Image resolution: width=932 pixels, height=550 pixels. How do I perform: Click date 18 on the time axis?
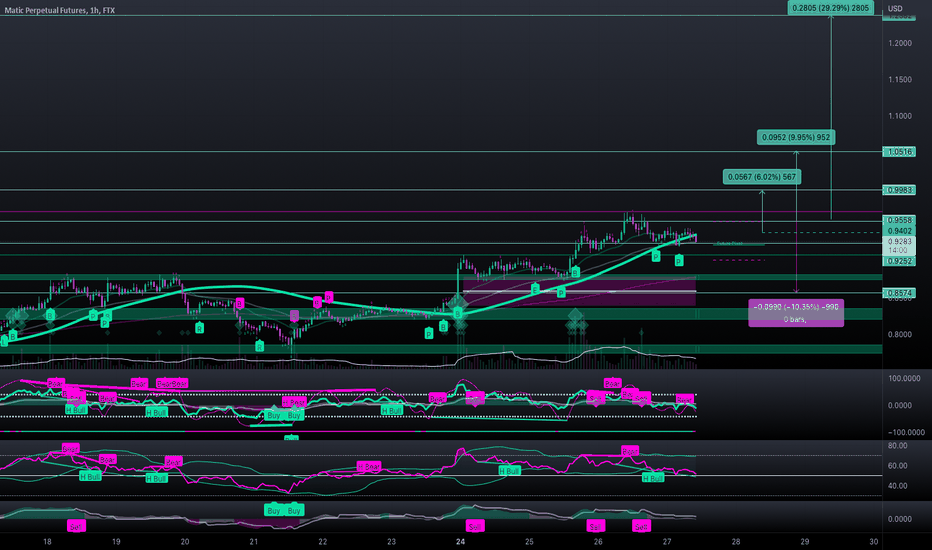(47, 542)
